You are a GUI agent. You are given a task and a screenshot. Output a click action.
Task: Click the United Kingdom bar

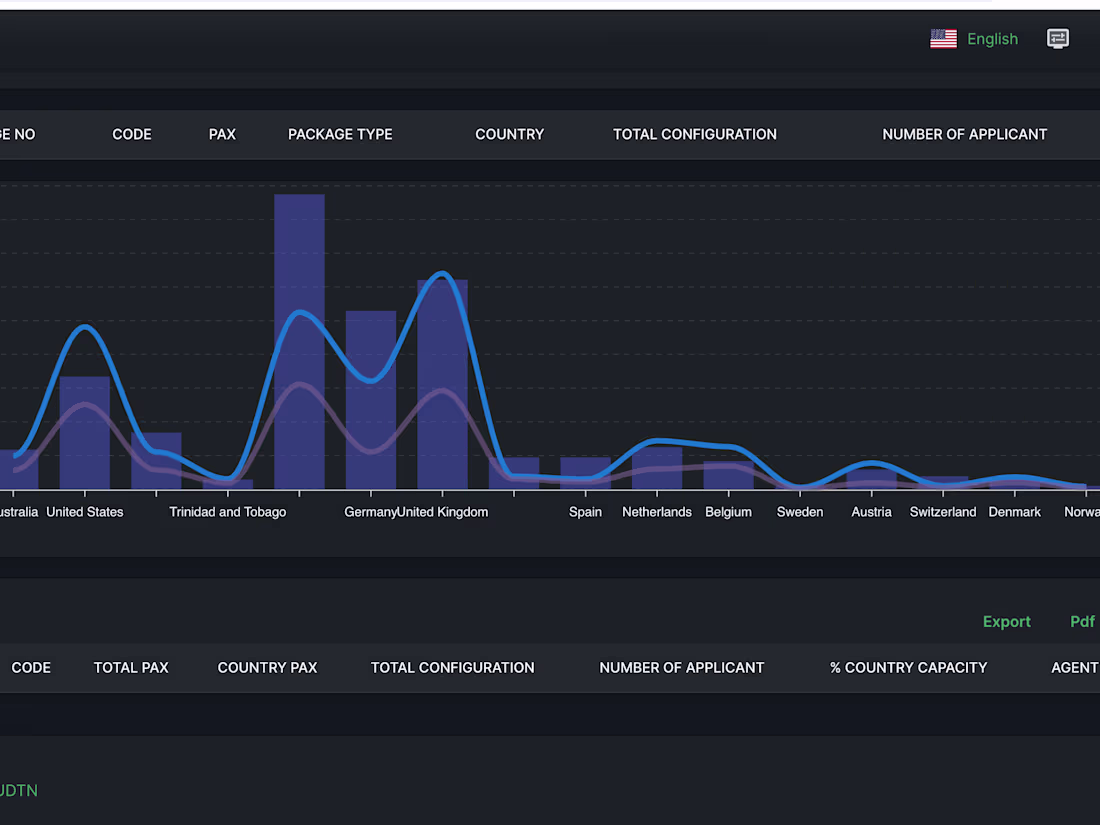[443, 384]
